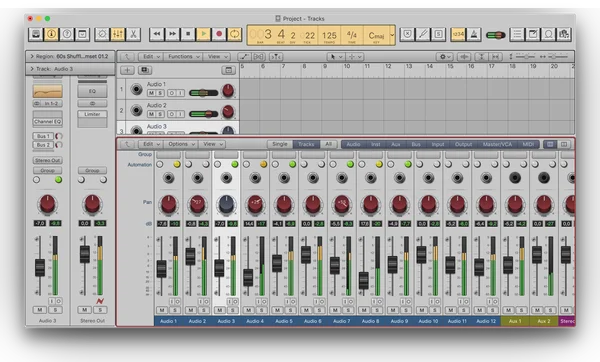Viewport: 600px width, 362px height.
Task: Open the Media Browser button
Action: pyautogui.click(x=564, y=34)
